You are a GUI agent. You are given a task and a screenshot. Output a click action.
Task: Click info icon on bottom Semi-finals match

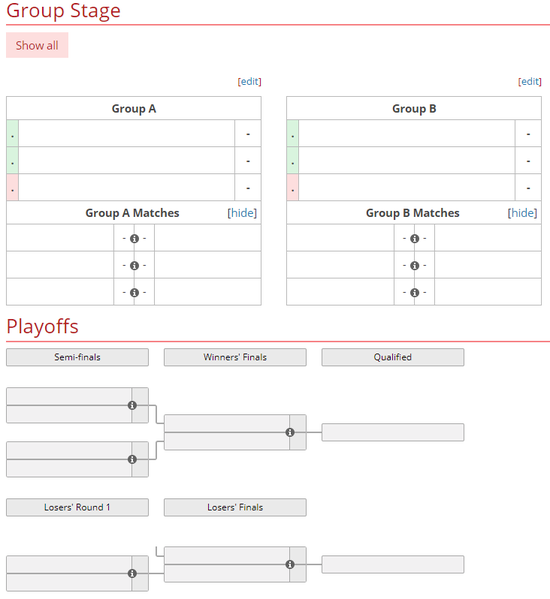(132, 459)
